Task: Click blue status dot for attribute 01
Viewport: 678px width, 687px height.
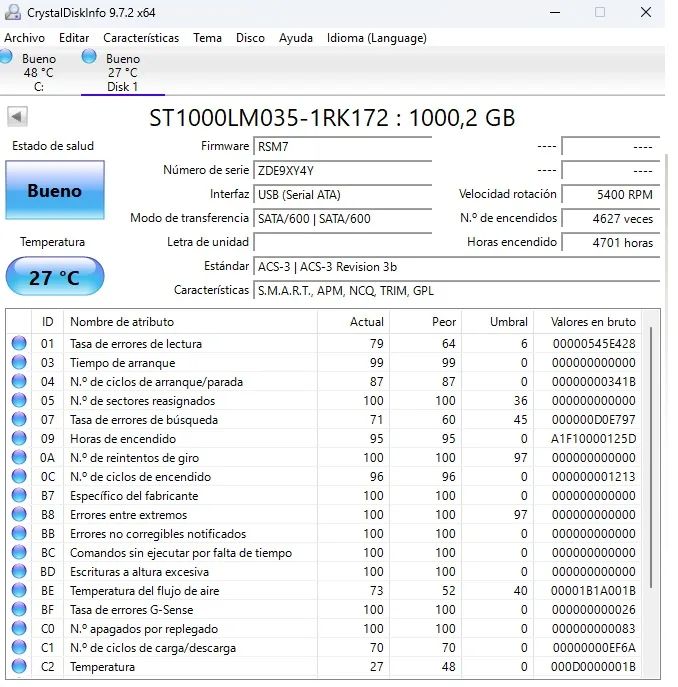Action: tap(19, 343)
